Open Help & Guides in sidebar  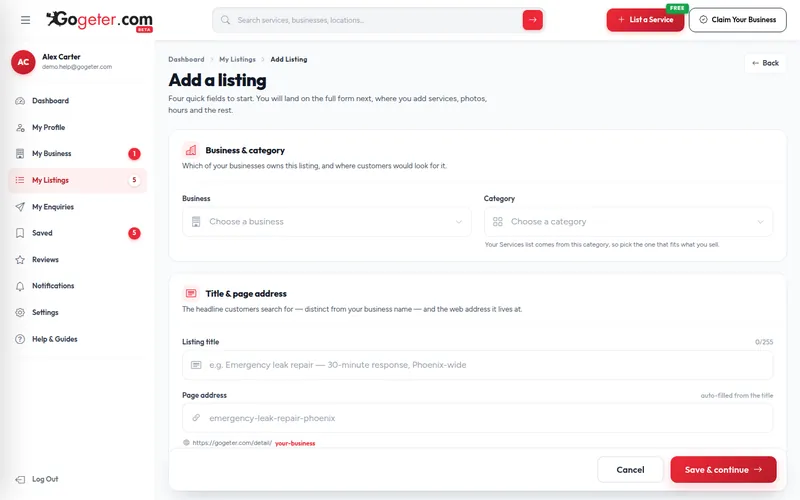[x=78, y=339]
